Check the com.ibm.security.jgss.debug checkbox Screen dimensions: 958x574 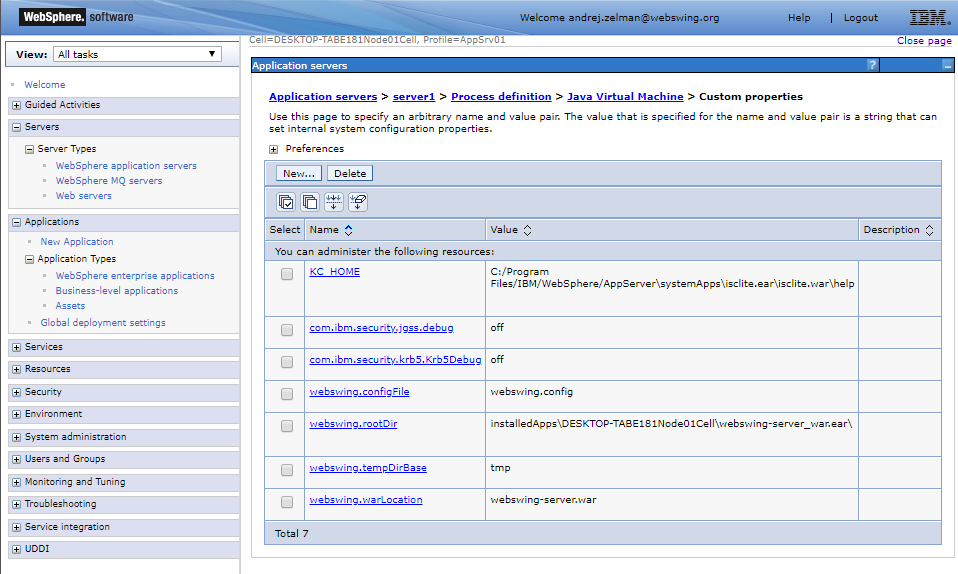[x=287, y=330]
